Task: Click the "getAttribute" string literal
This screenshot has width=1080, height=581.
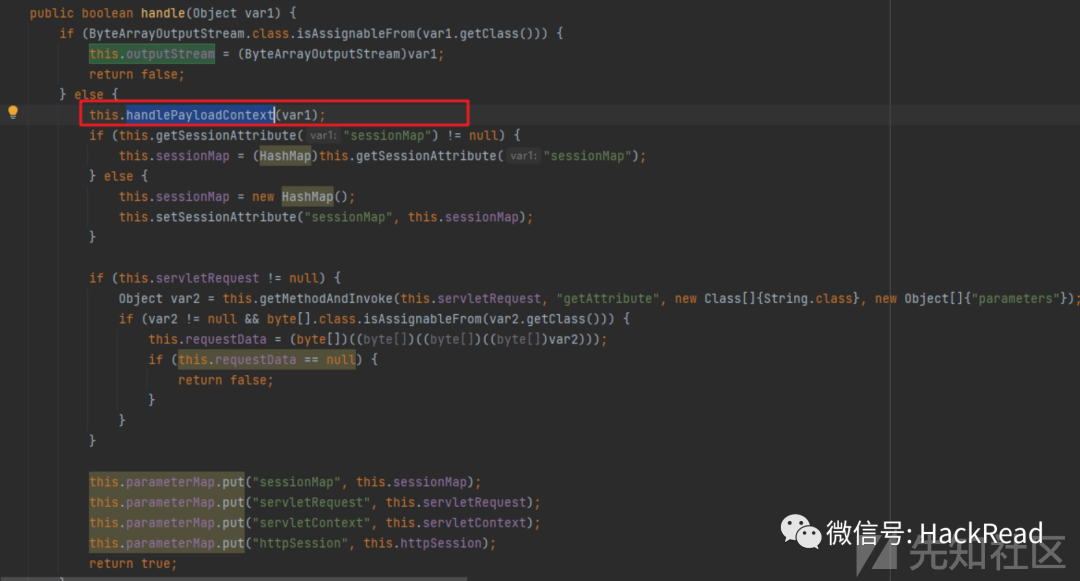Action: tap(608, 299)
